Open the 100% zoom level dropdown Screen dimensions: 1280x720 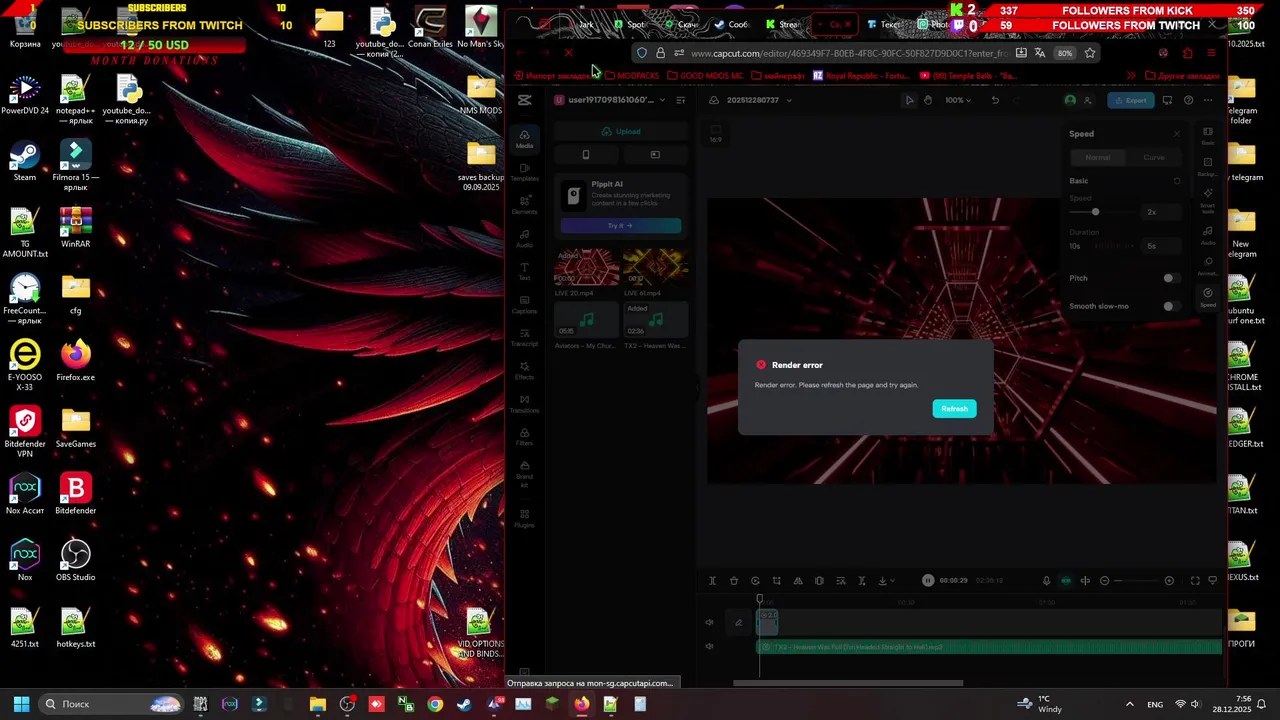958,100
